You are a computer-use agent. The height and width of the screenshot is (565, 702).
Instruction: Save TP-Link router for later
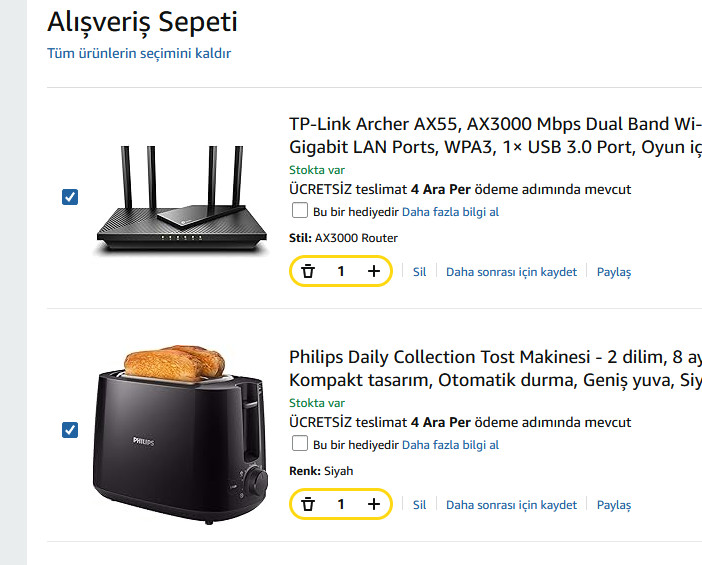[x=511, y=272]
